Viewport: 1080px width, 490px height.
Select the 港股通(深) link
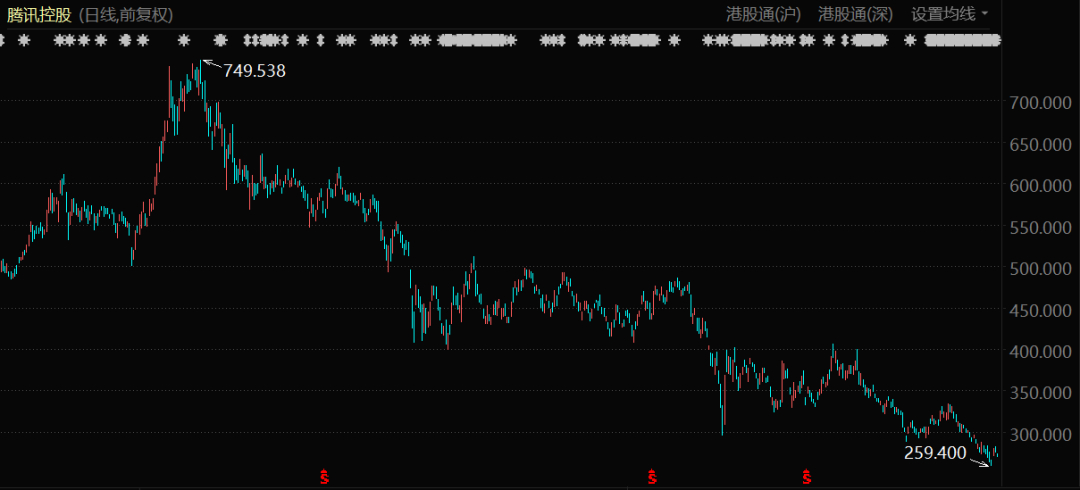[856, 14]
